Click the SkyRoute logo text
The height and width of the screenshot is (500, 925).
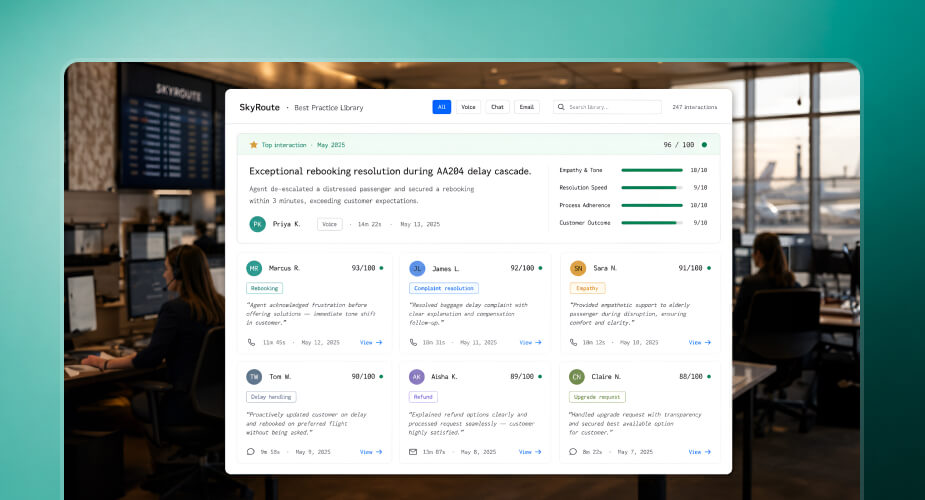(260, 107)
